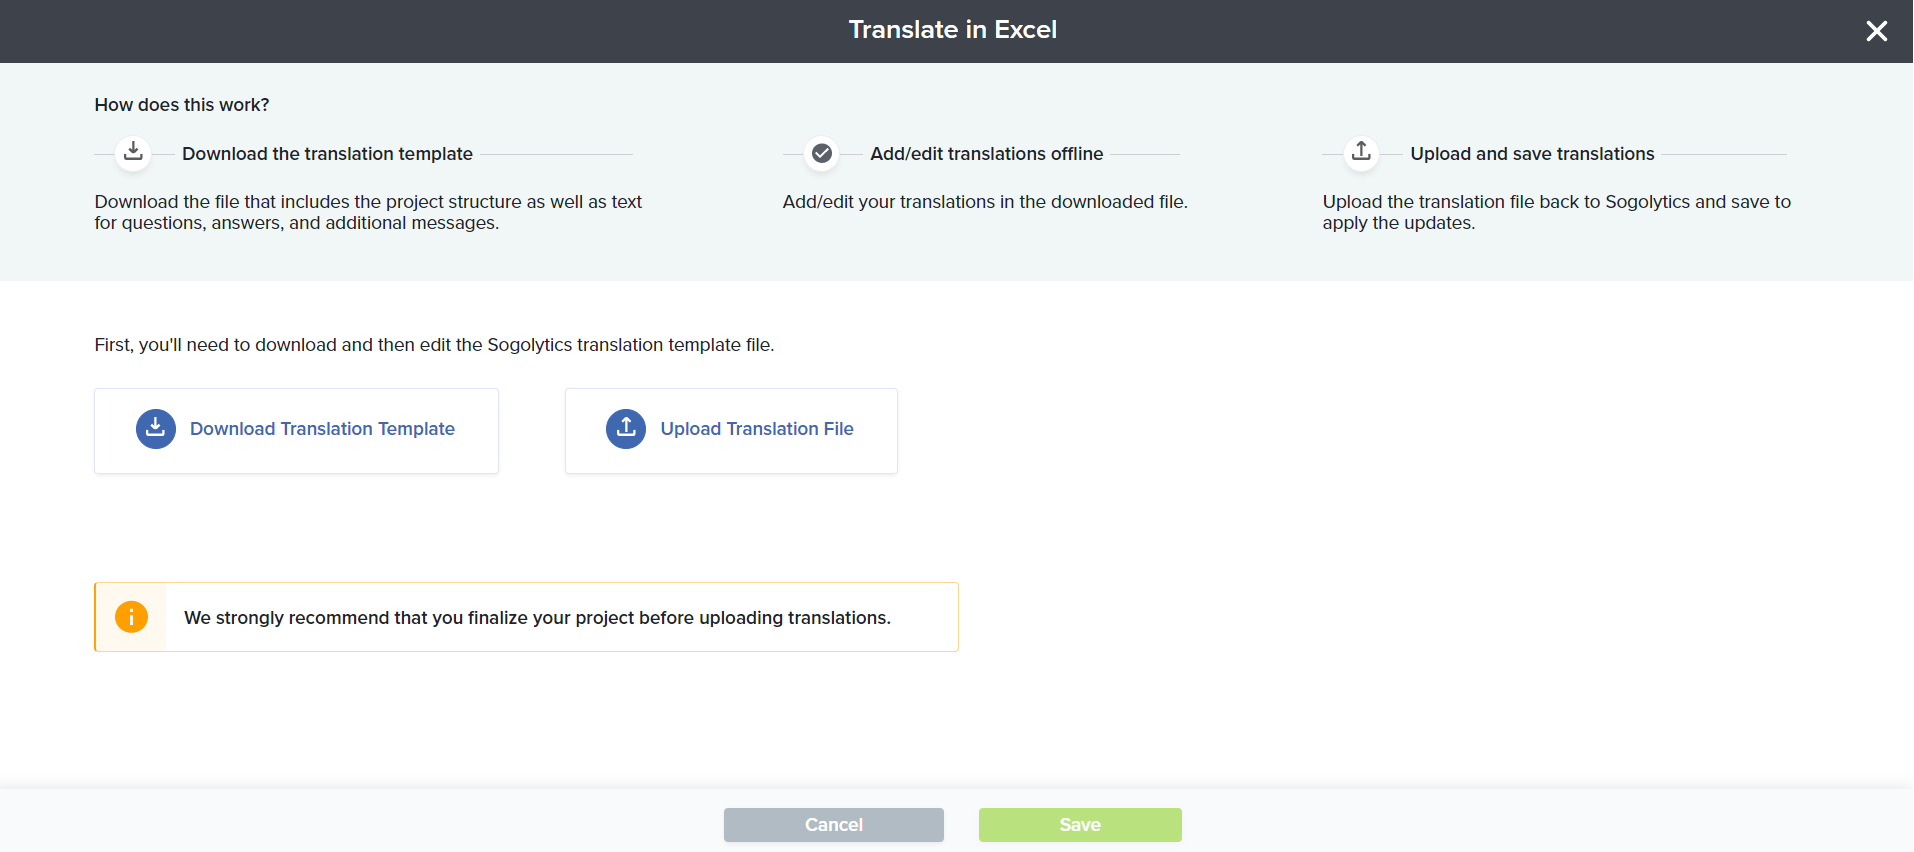Close the Translate in Excel dialog

tap(1877, 31)
